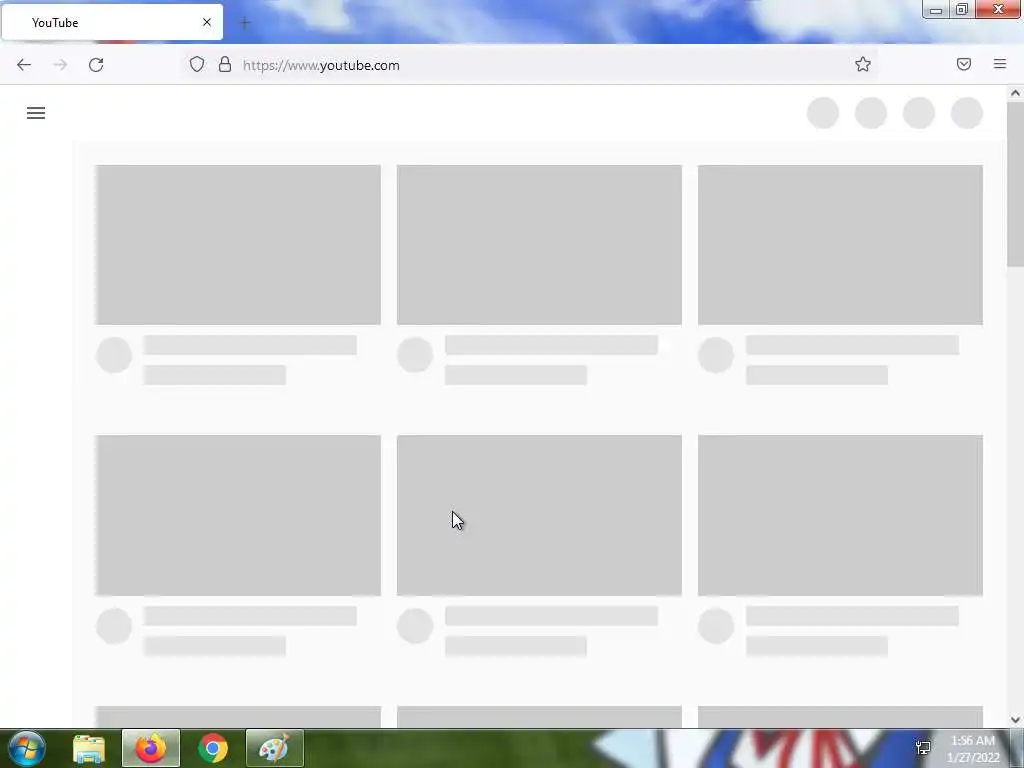The height and width of the screenshot is (768, 1024).
Task: Save page to Pocket
Action: pos(964,64)
